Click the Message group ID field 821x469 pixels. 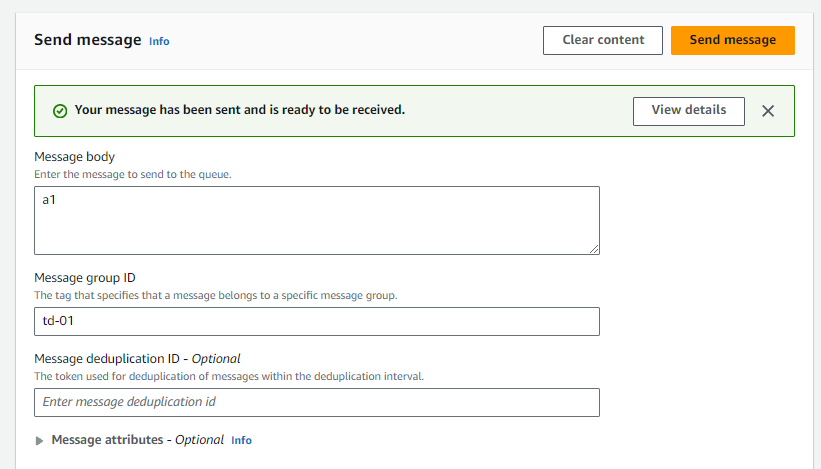[316, 321]
